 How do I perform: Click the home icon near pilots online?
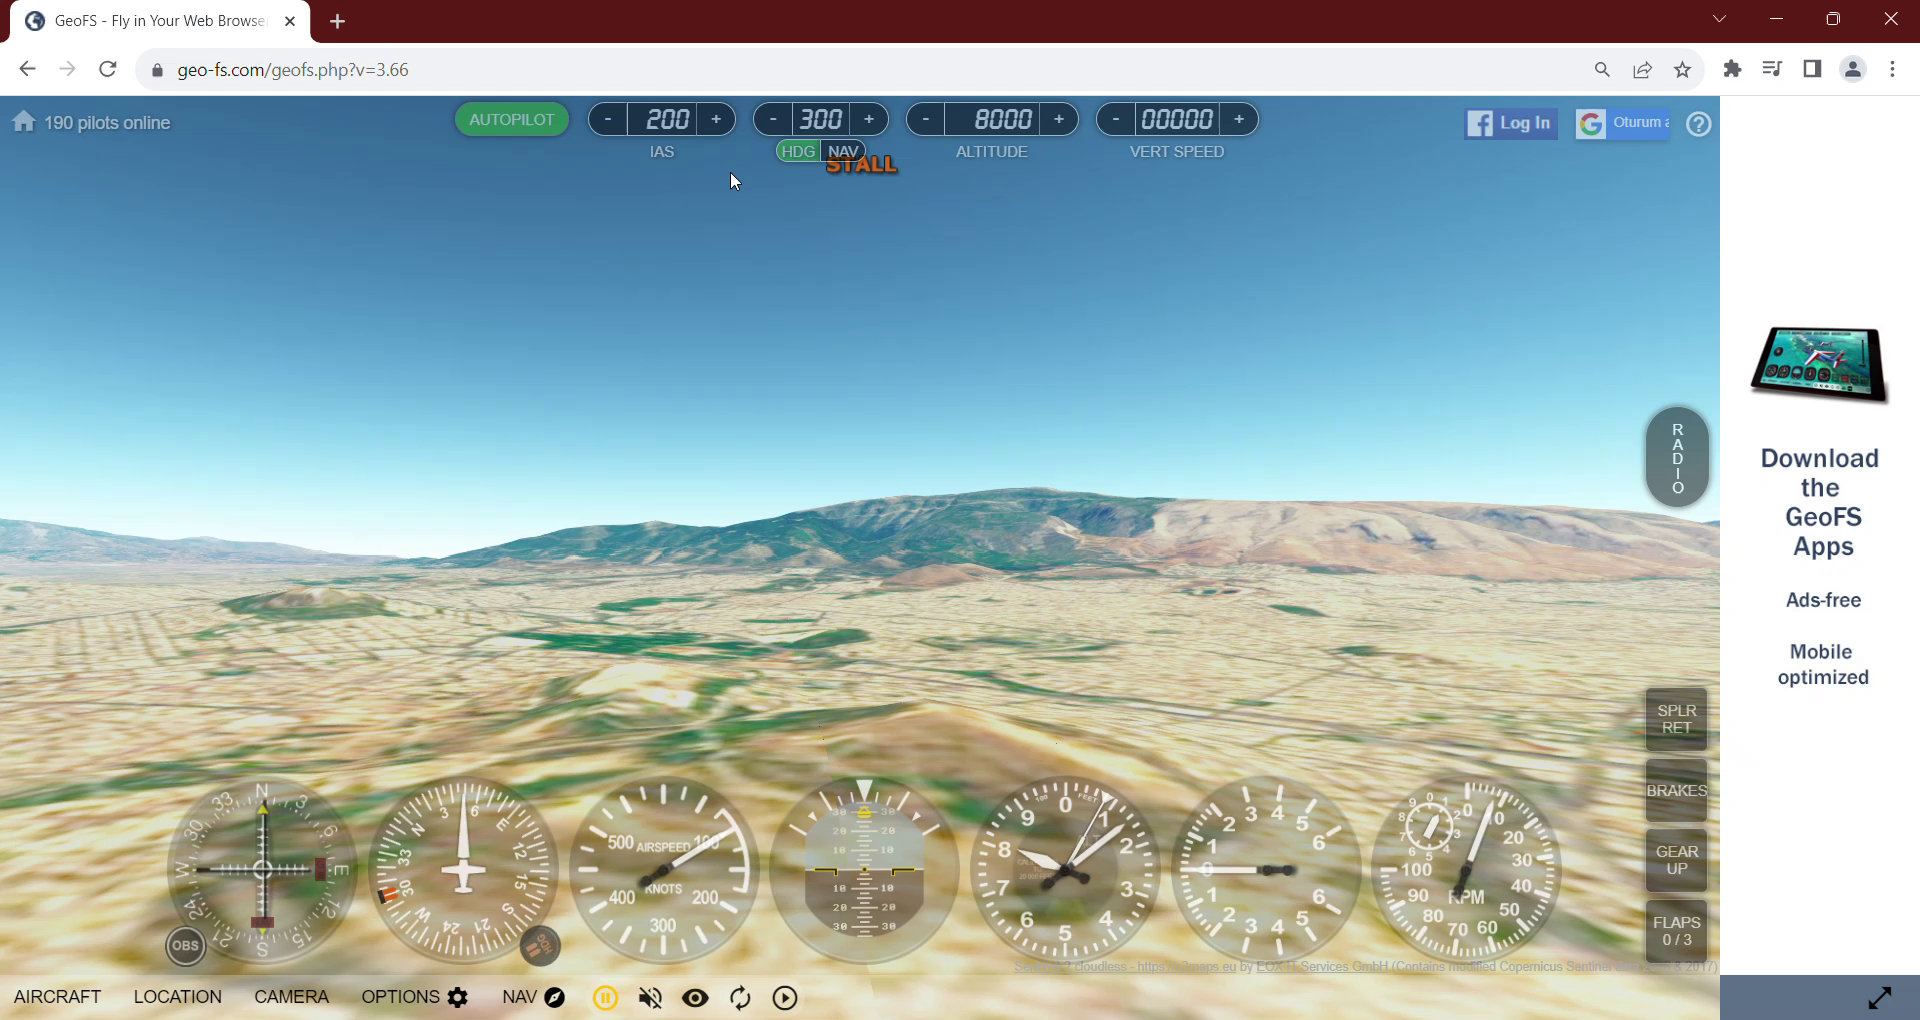click(24, 122)
